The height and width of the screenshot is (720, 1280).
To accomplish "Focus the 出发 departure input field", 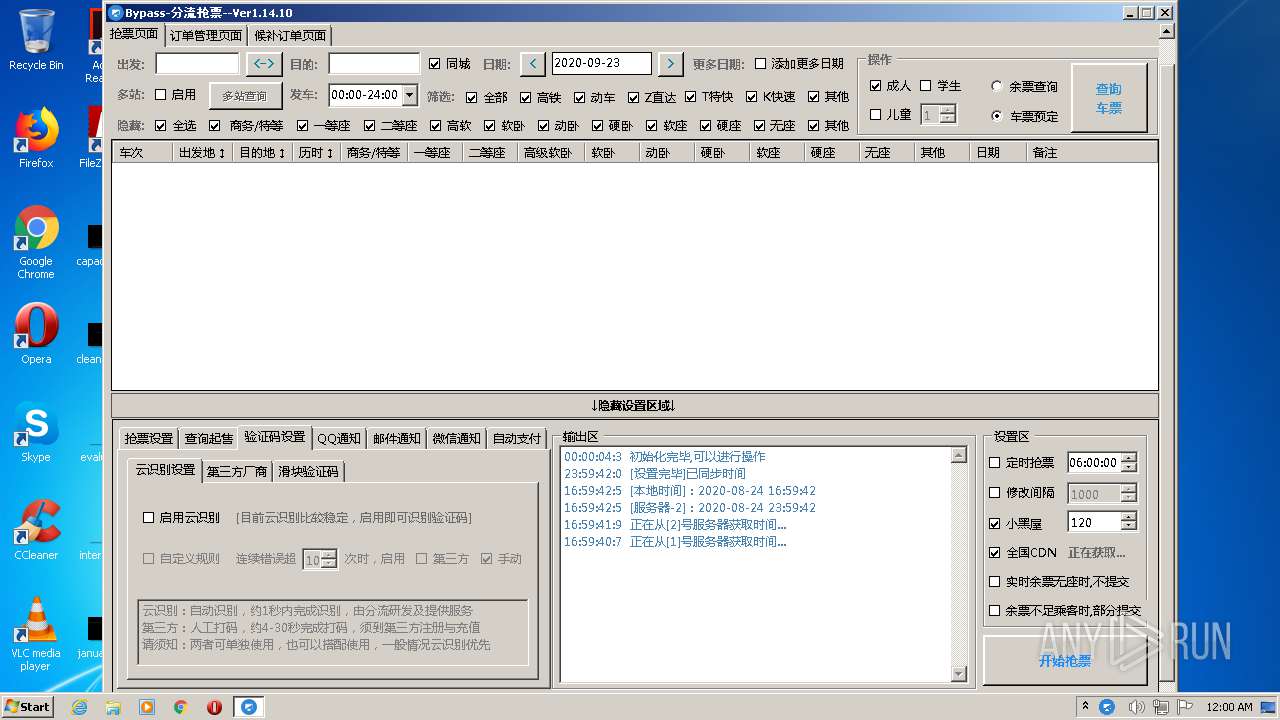I will [197, 63].
